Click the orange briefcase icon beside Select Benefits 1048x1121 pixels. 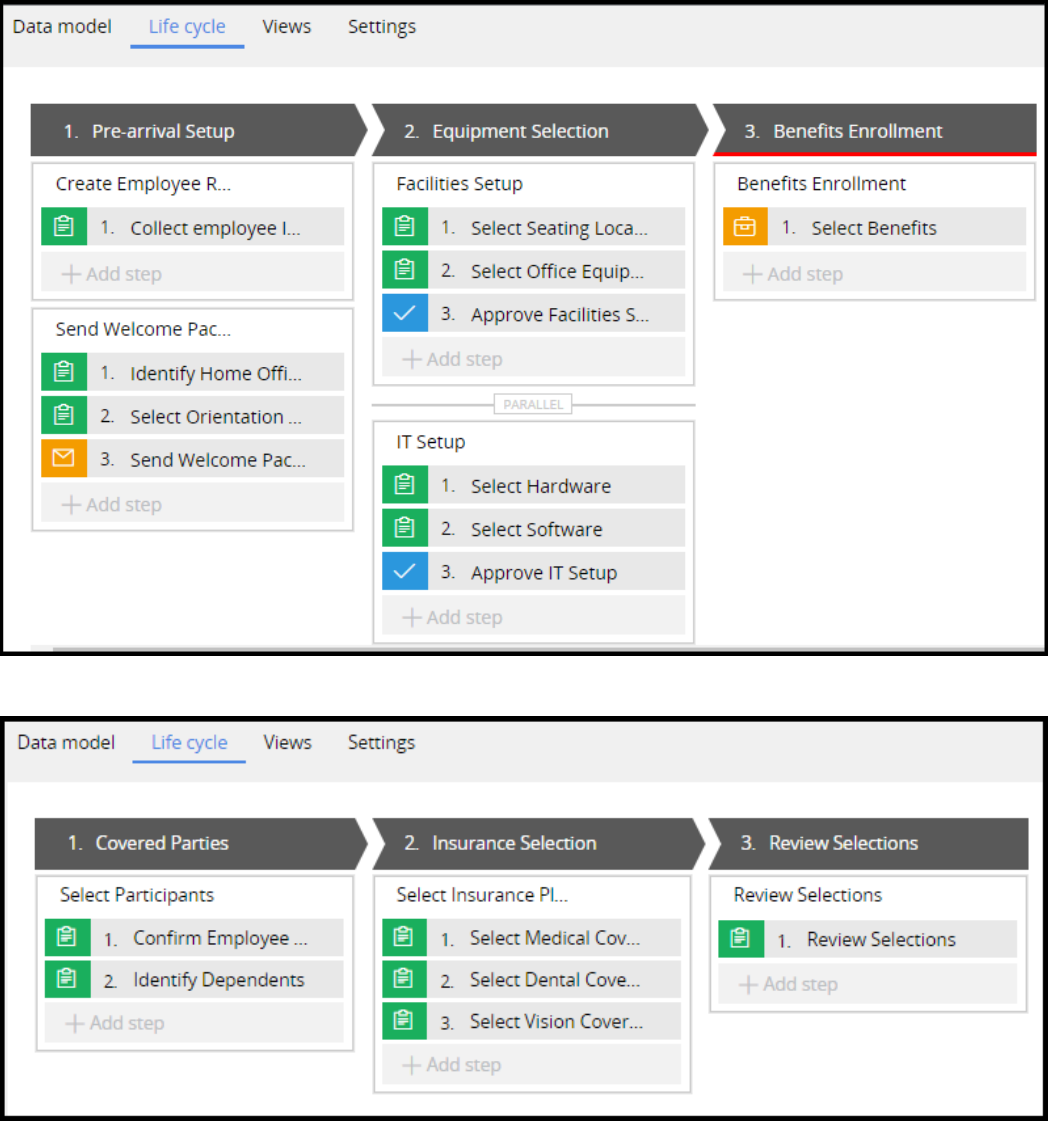pyautogui.click(x=745, y=227)
